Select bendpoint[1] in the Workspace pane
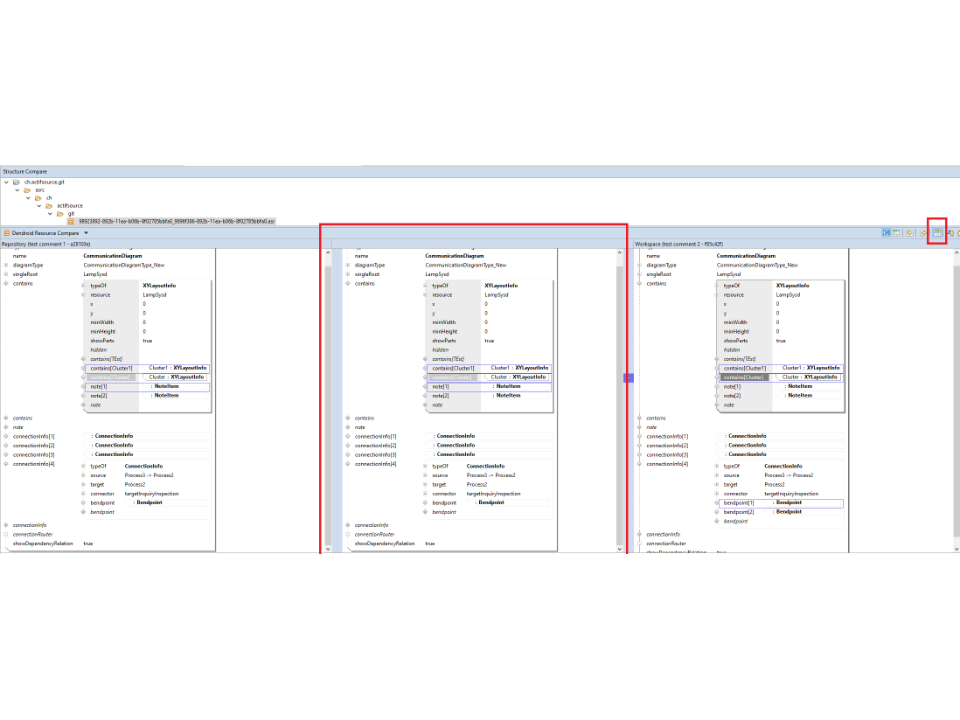Image resolution: width=960 pixels, height=720 pixels. click(x=738, y=503)
